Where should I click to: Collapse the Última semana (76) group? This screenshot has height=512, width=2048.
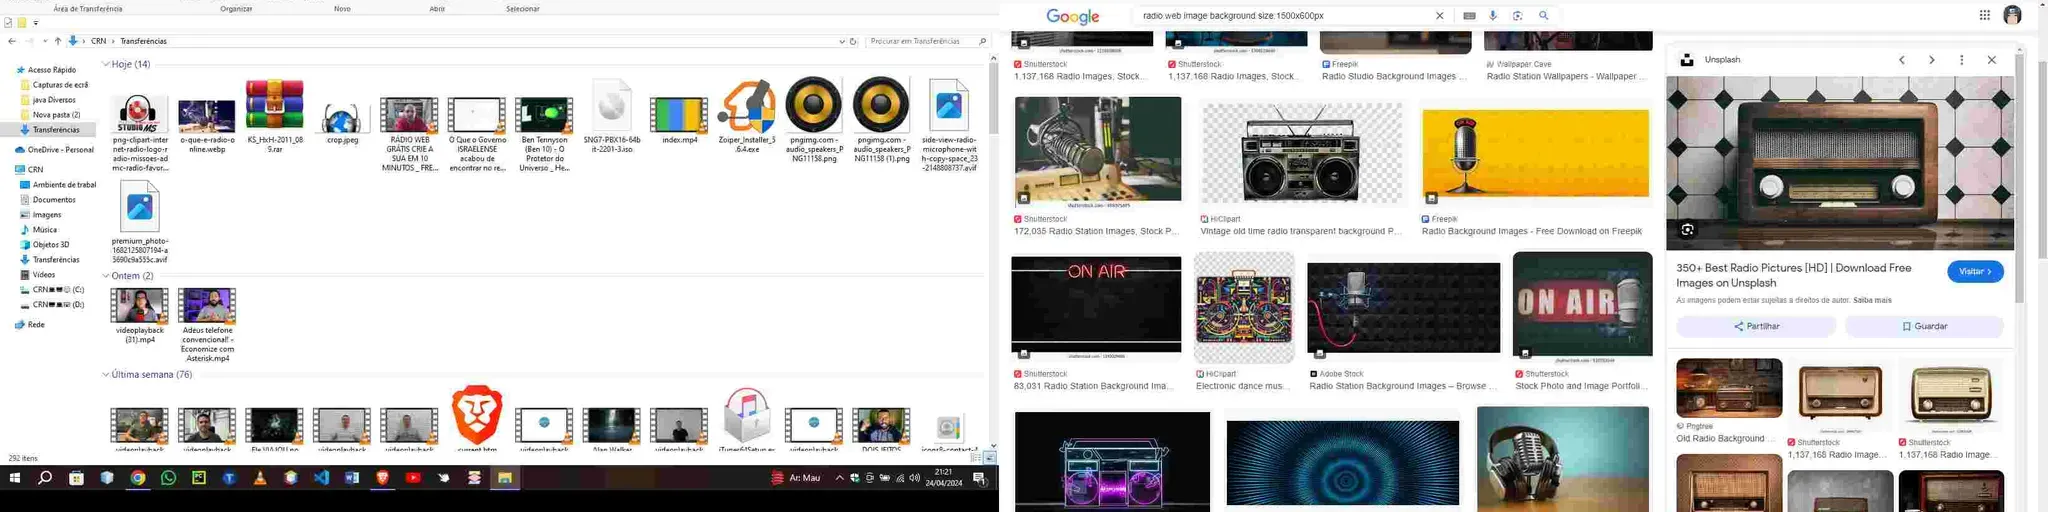[106, 375]
